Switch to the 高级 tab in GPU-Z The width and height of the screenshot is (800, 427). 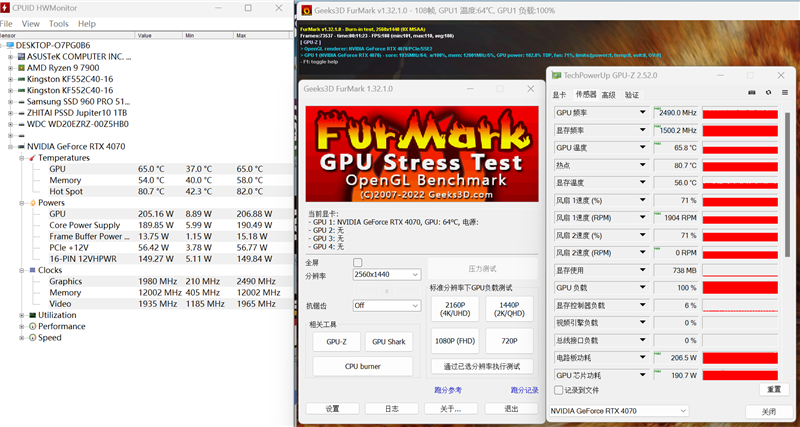tap(606, 94)
